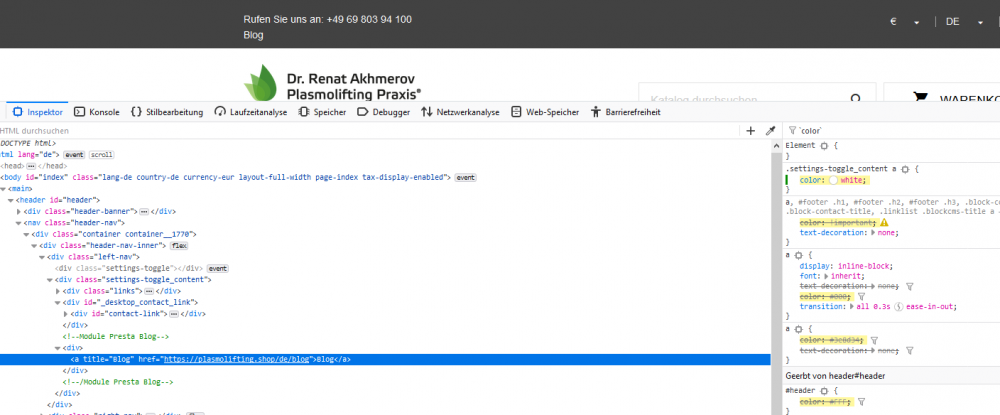
Task: Pick a page color with the eyedropper
Action: [770, 131]
